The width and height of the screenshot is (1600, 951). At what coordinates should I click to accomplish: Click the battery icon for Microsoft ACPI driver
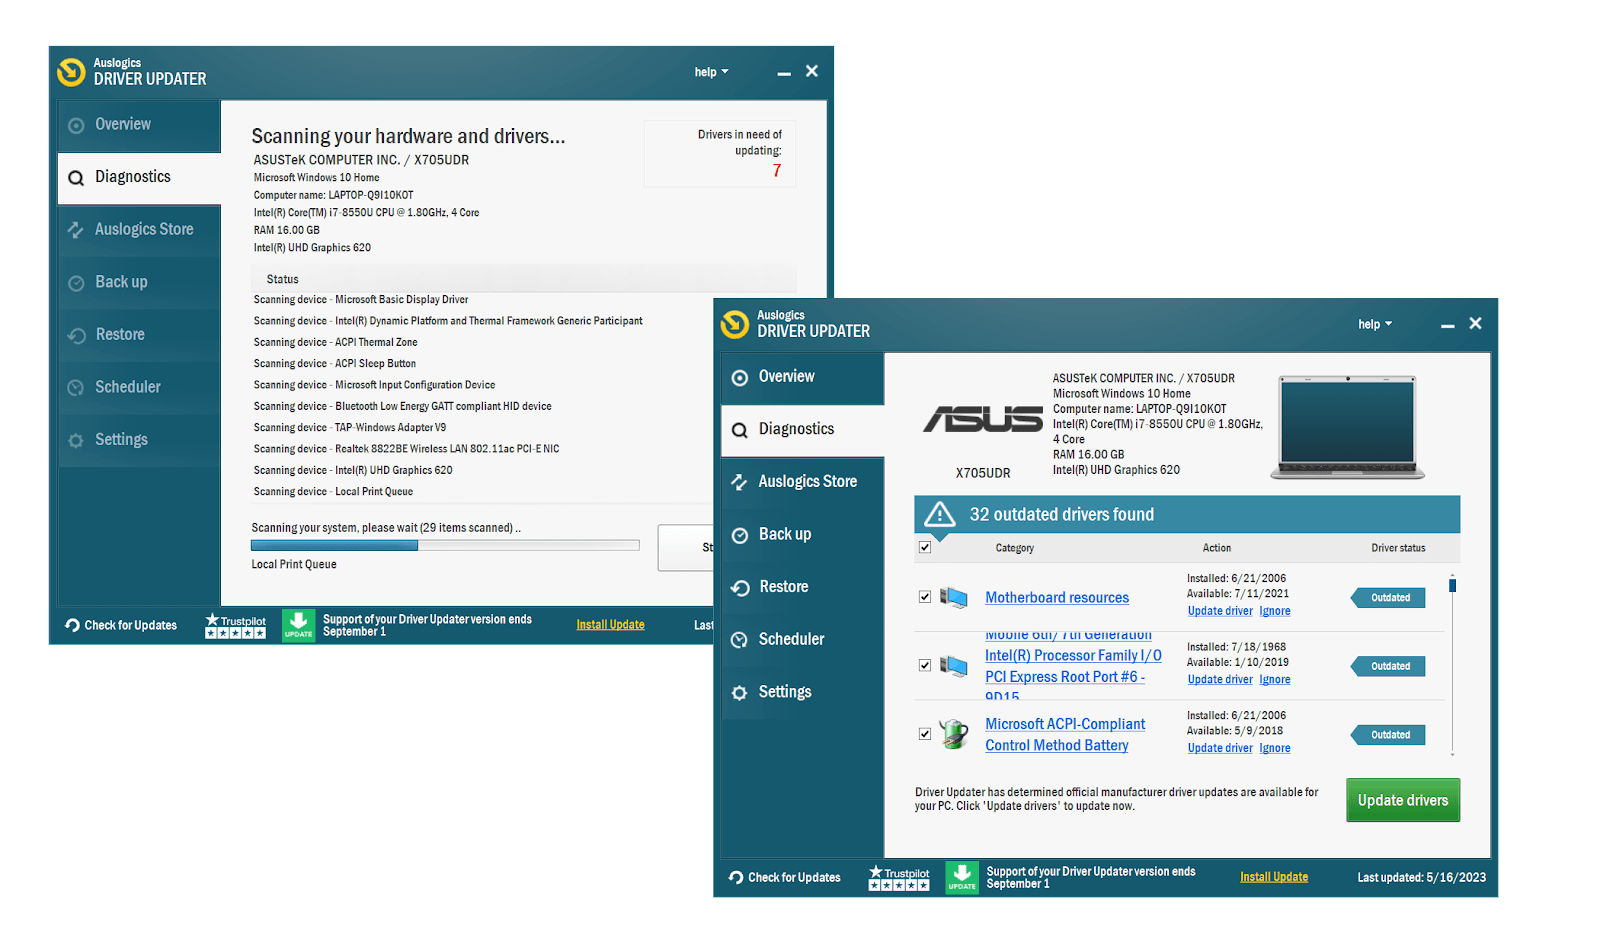pos(955,733)
